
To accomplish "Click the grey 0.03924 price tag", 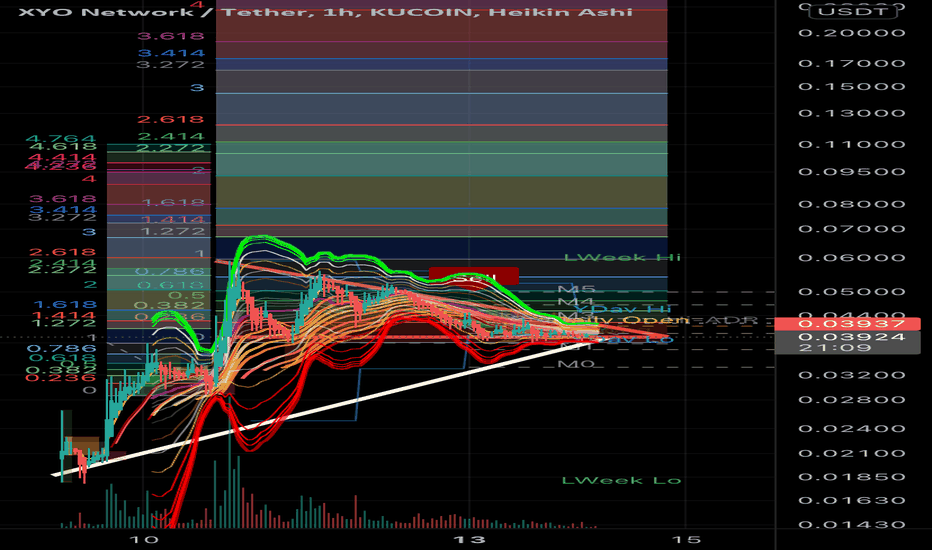I will coord(848,337).
